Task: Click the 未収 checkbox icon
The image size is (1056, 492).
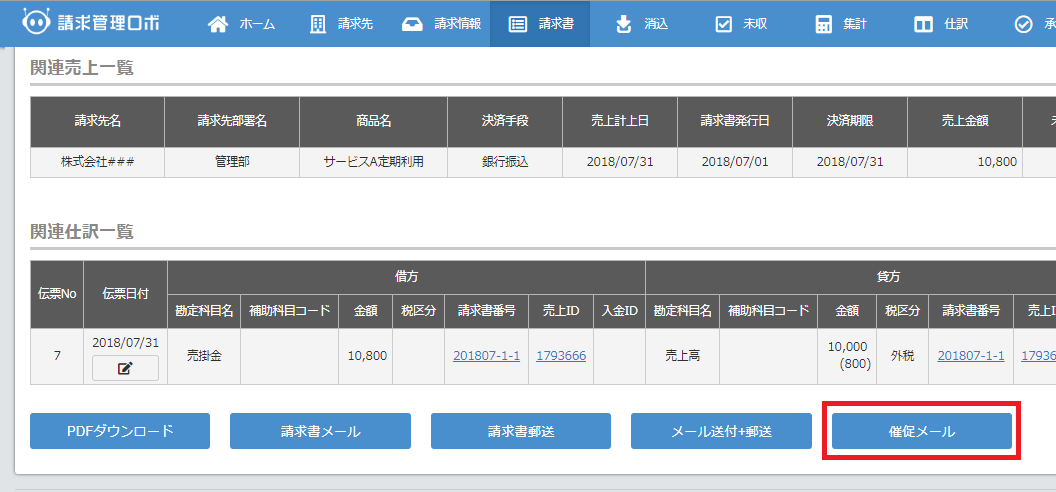Action: tap(724, 24)
